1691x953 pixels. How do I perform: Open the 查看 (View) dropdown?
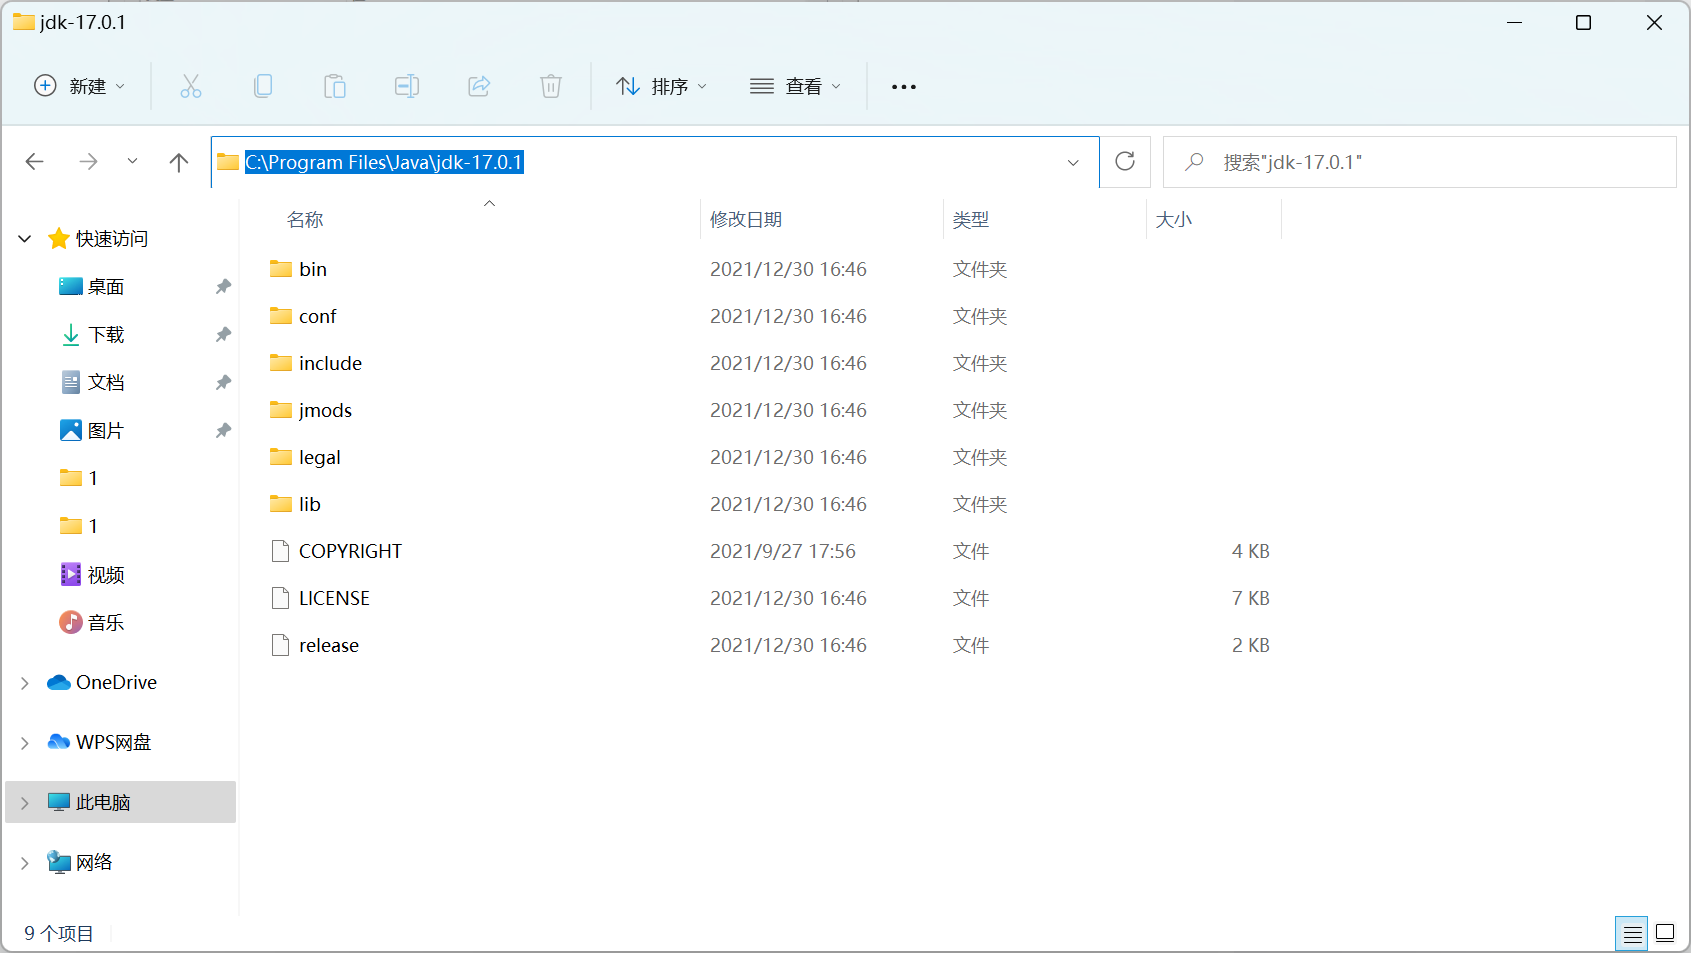click(x=795, y=86)
